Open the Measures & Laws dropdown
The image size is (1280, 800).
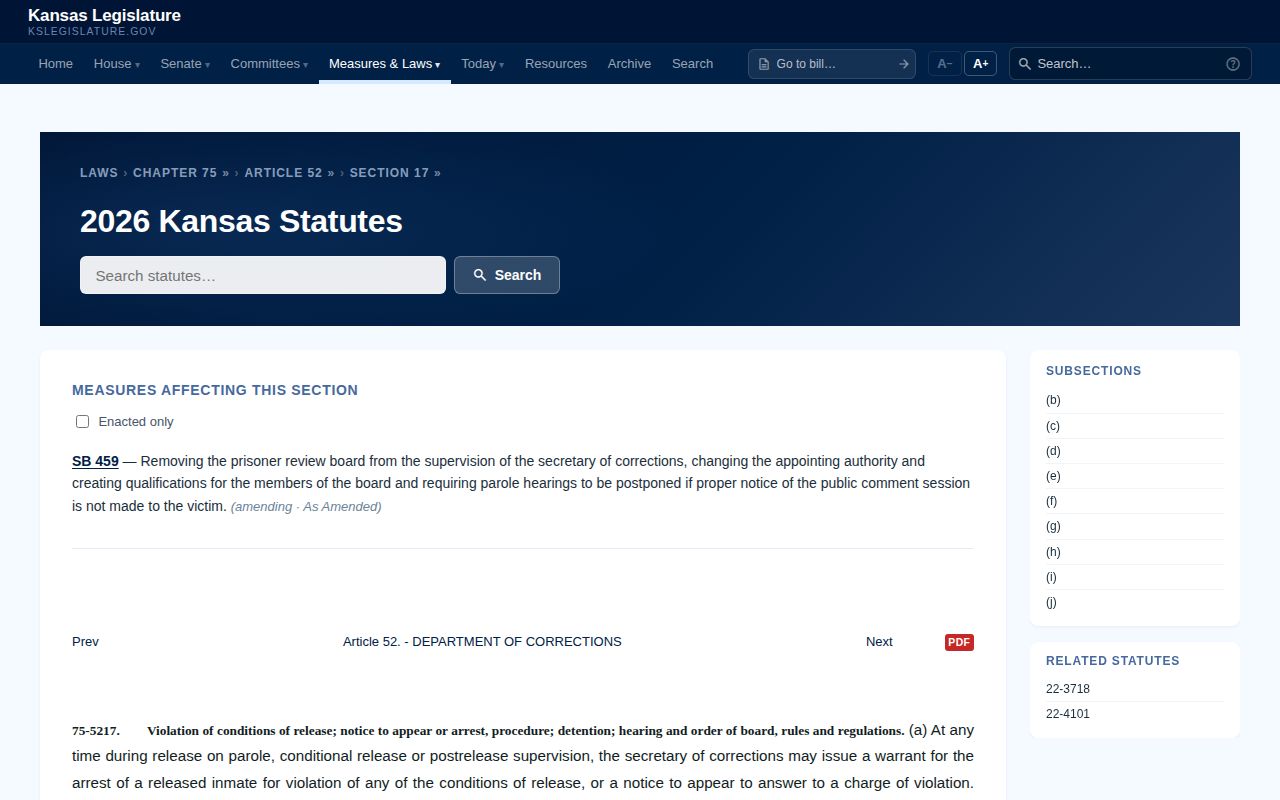385,64
